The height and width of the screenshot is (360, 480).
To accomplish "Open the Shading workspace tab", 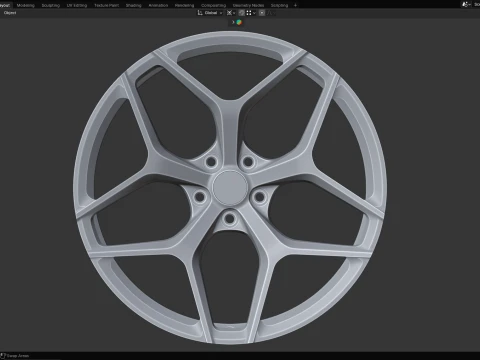I will coord(133,5).
